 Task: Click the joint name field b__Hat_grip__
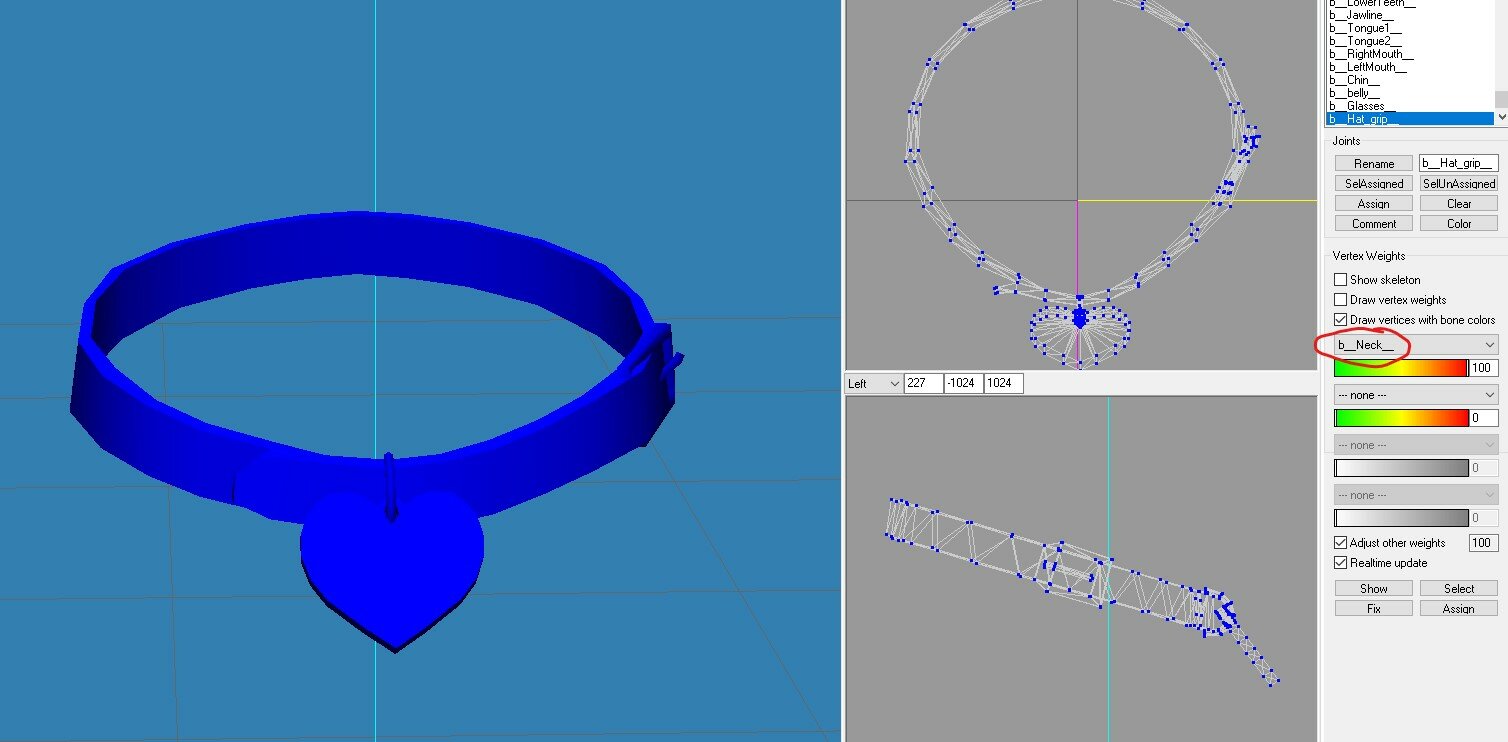[x=1458, y=163]
